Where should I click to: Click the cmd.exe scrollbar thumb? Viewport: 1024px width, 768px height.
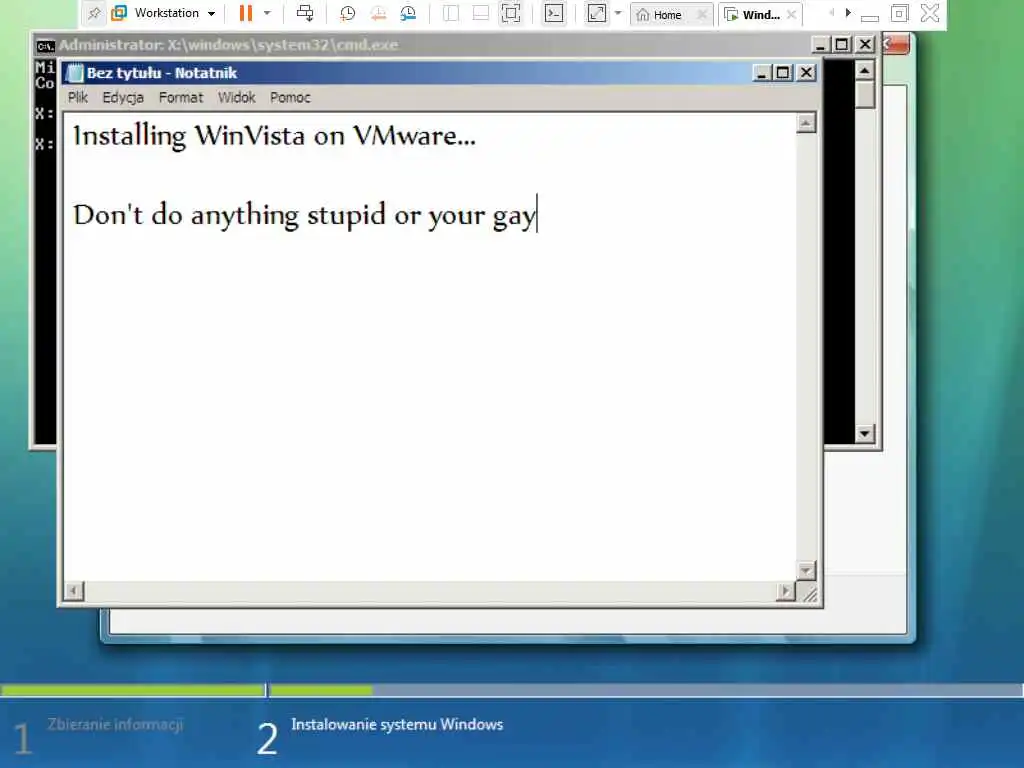(x=865, y=94)
